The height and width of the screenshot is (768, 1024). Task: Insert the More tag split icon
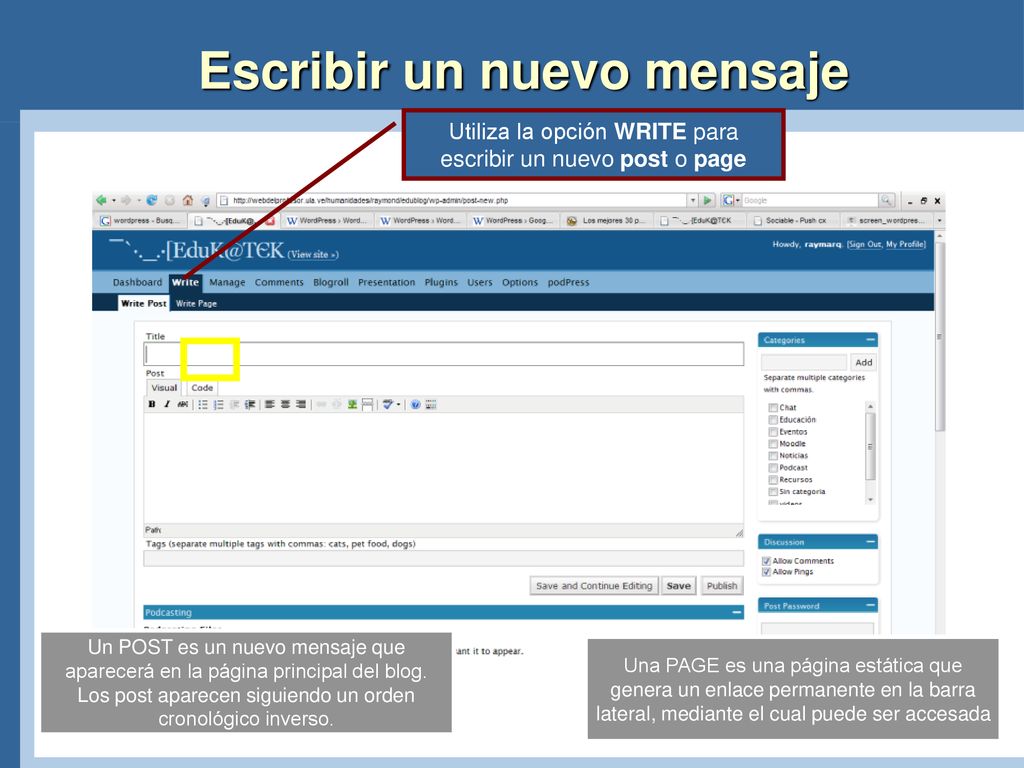pyautogui.click(x=368, y=404)
